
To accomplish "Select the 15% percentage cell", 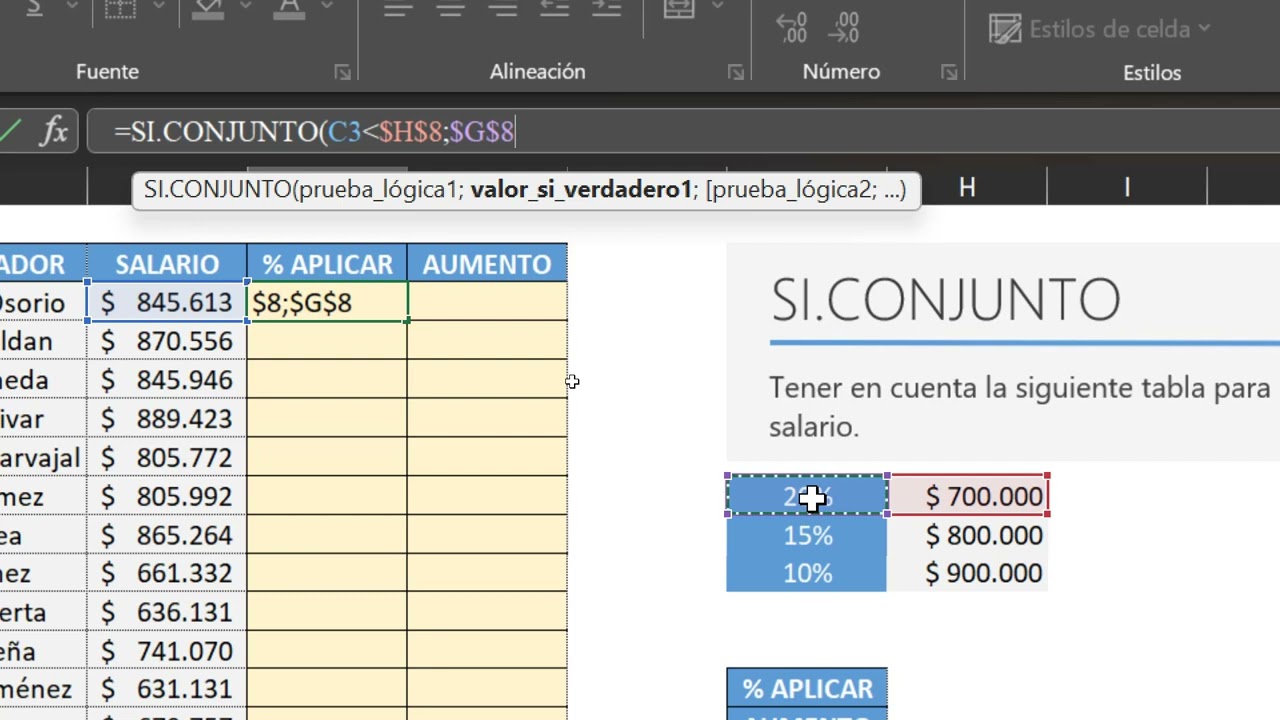I will (x=807, y=535).
